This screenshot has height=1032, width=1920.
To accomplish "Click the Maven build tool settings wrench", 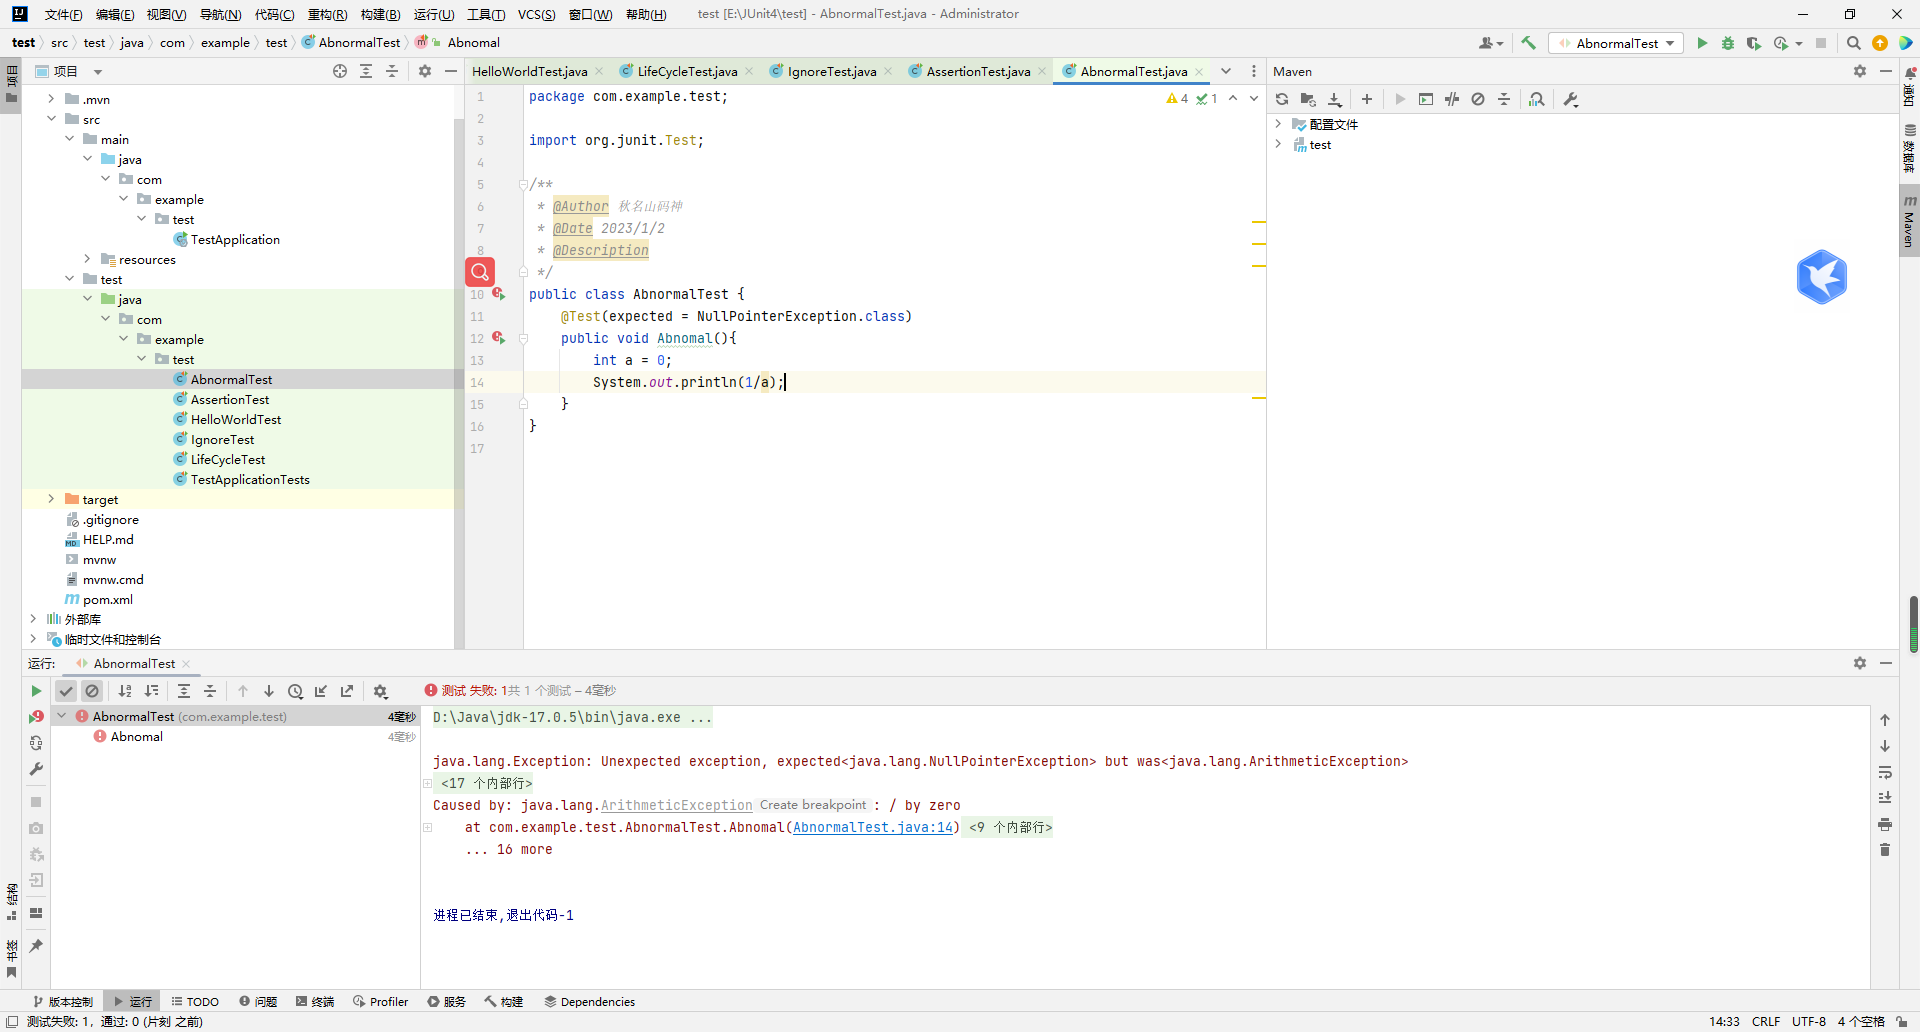I will click(1571, 99).
